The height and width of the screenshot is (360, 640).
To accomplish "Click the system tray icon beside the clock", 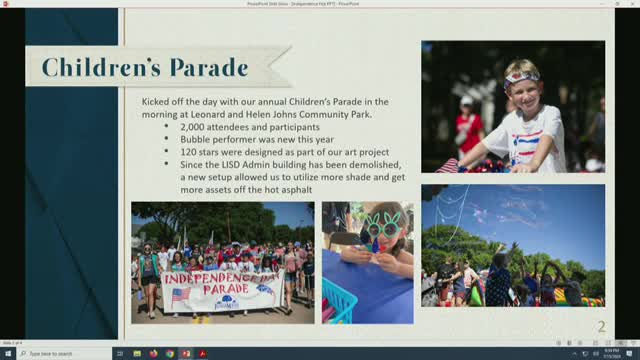I will [596, 353].
